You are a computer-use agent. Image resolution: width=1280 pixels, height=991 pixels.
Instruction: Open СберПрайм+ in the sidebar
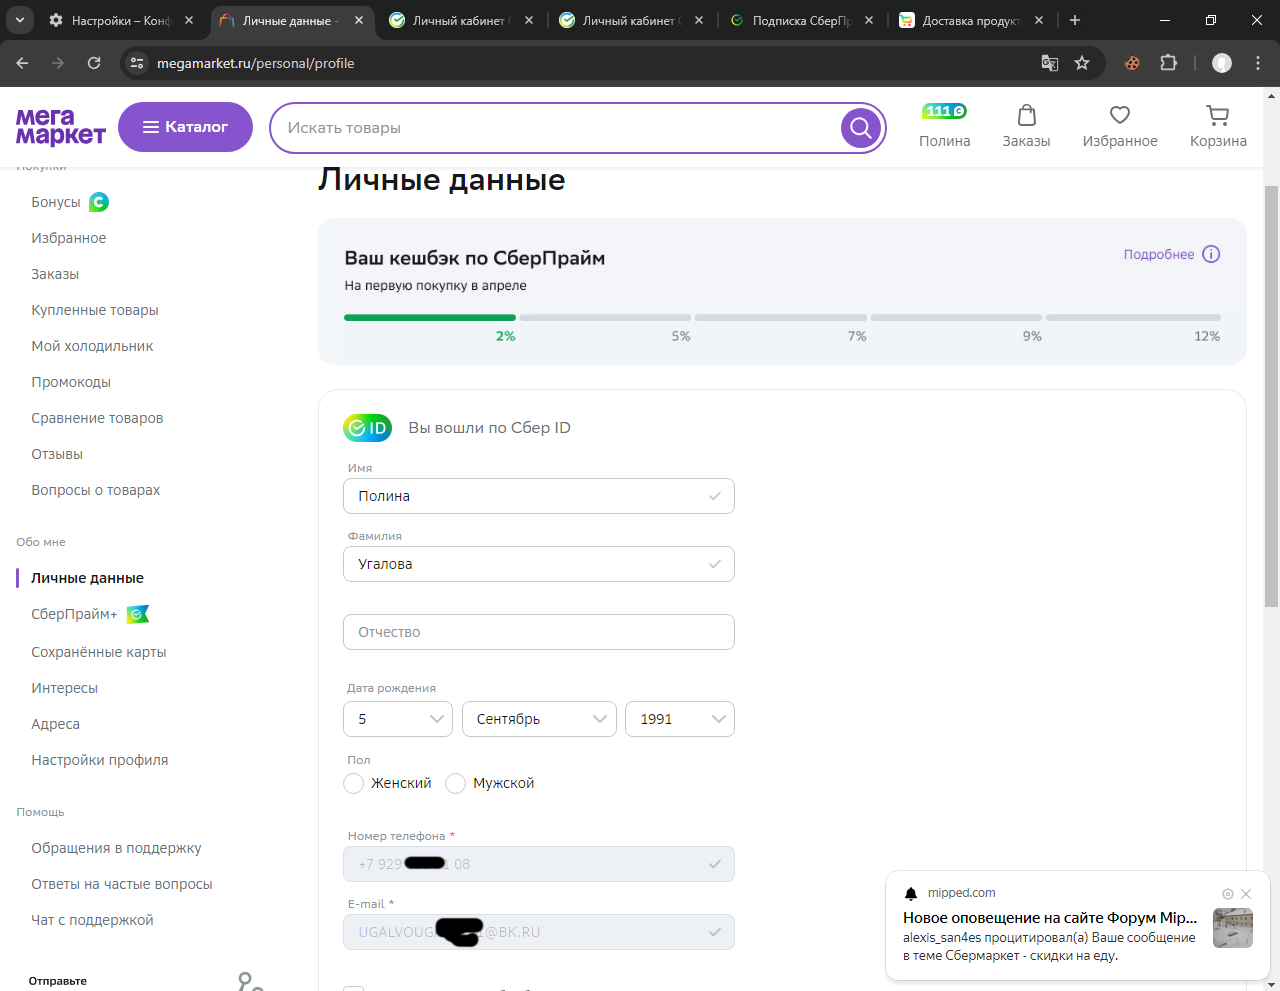74,614
